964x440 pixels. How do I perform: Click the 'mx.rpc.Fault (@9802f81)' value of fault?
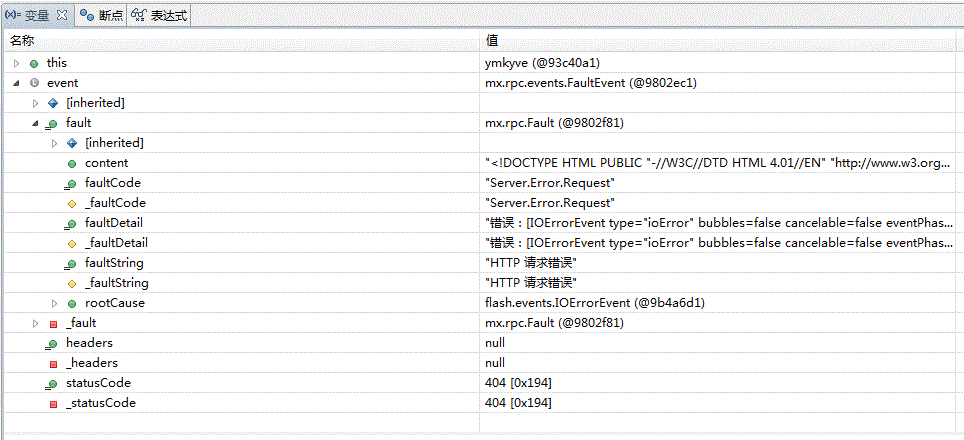[555, 123]
